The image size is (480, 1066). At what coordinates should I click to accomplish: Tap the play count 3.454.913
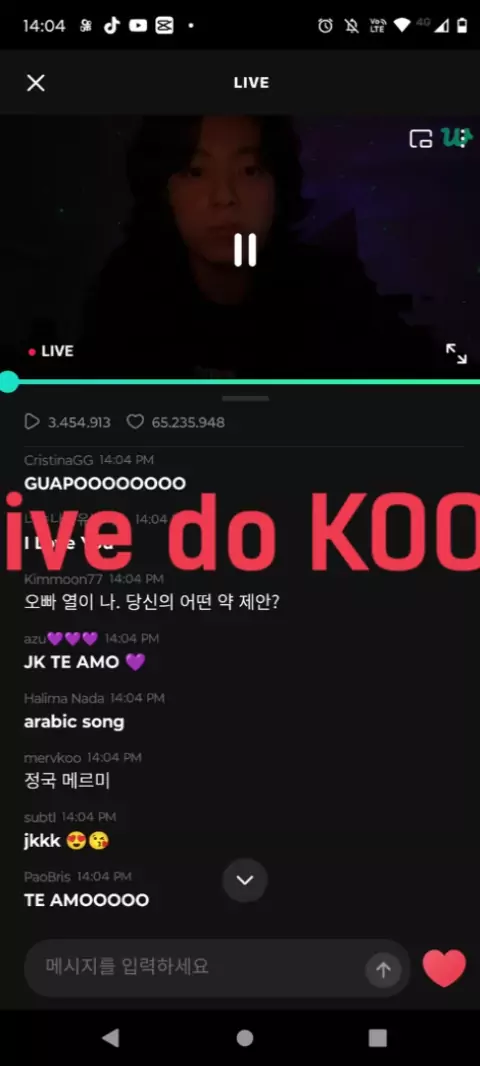point(67,422)
